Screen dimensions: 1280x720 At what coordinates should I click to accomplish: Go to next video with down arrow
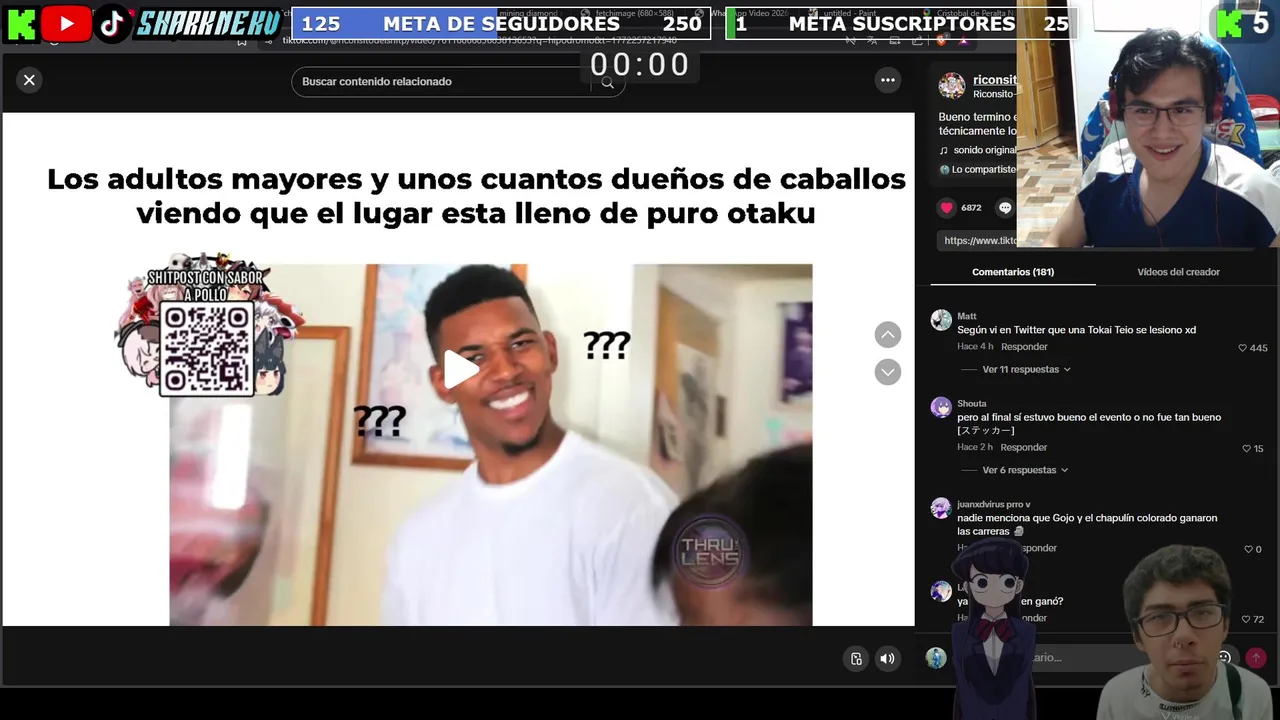[x=888, y=372]
